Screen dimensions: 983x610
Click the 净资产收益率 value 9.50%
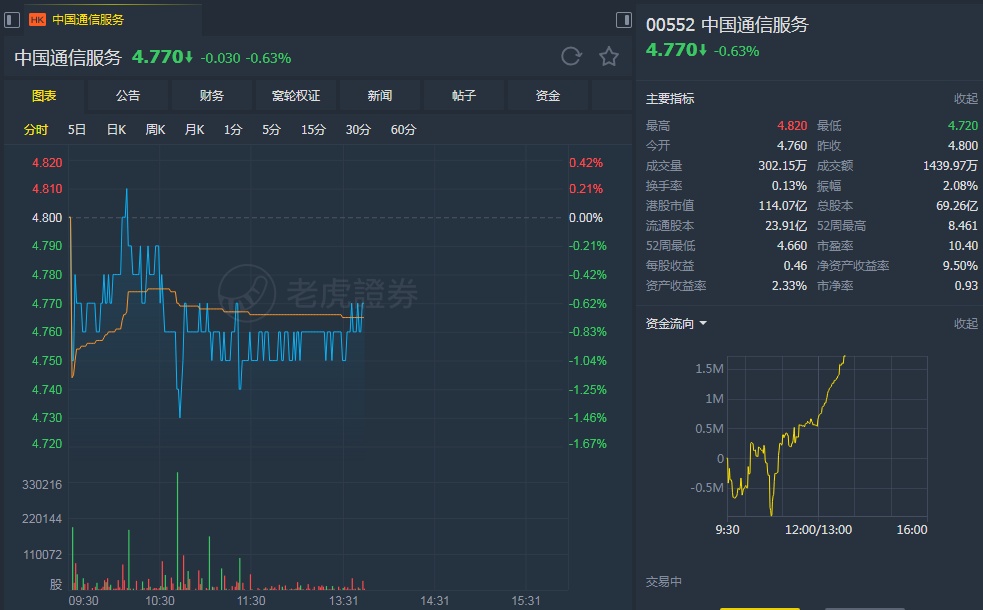click(960, 266)
